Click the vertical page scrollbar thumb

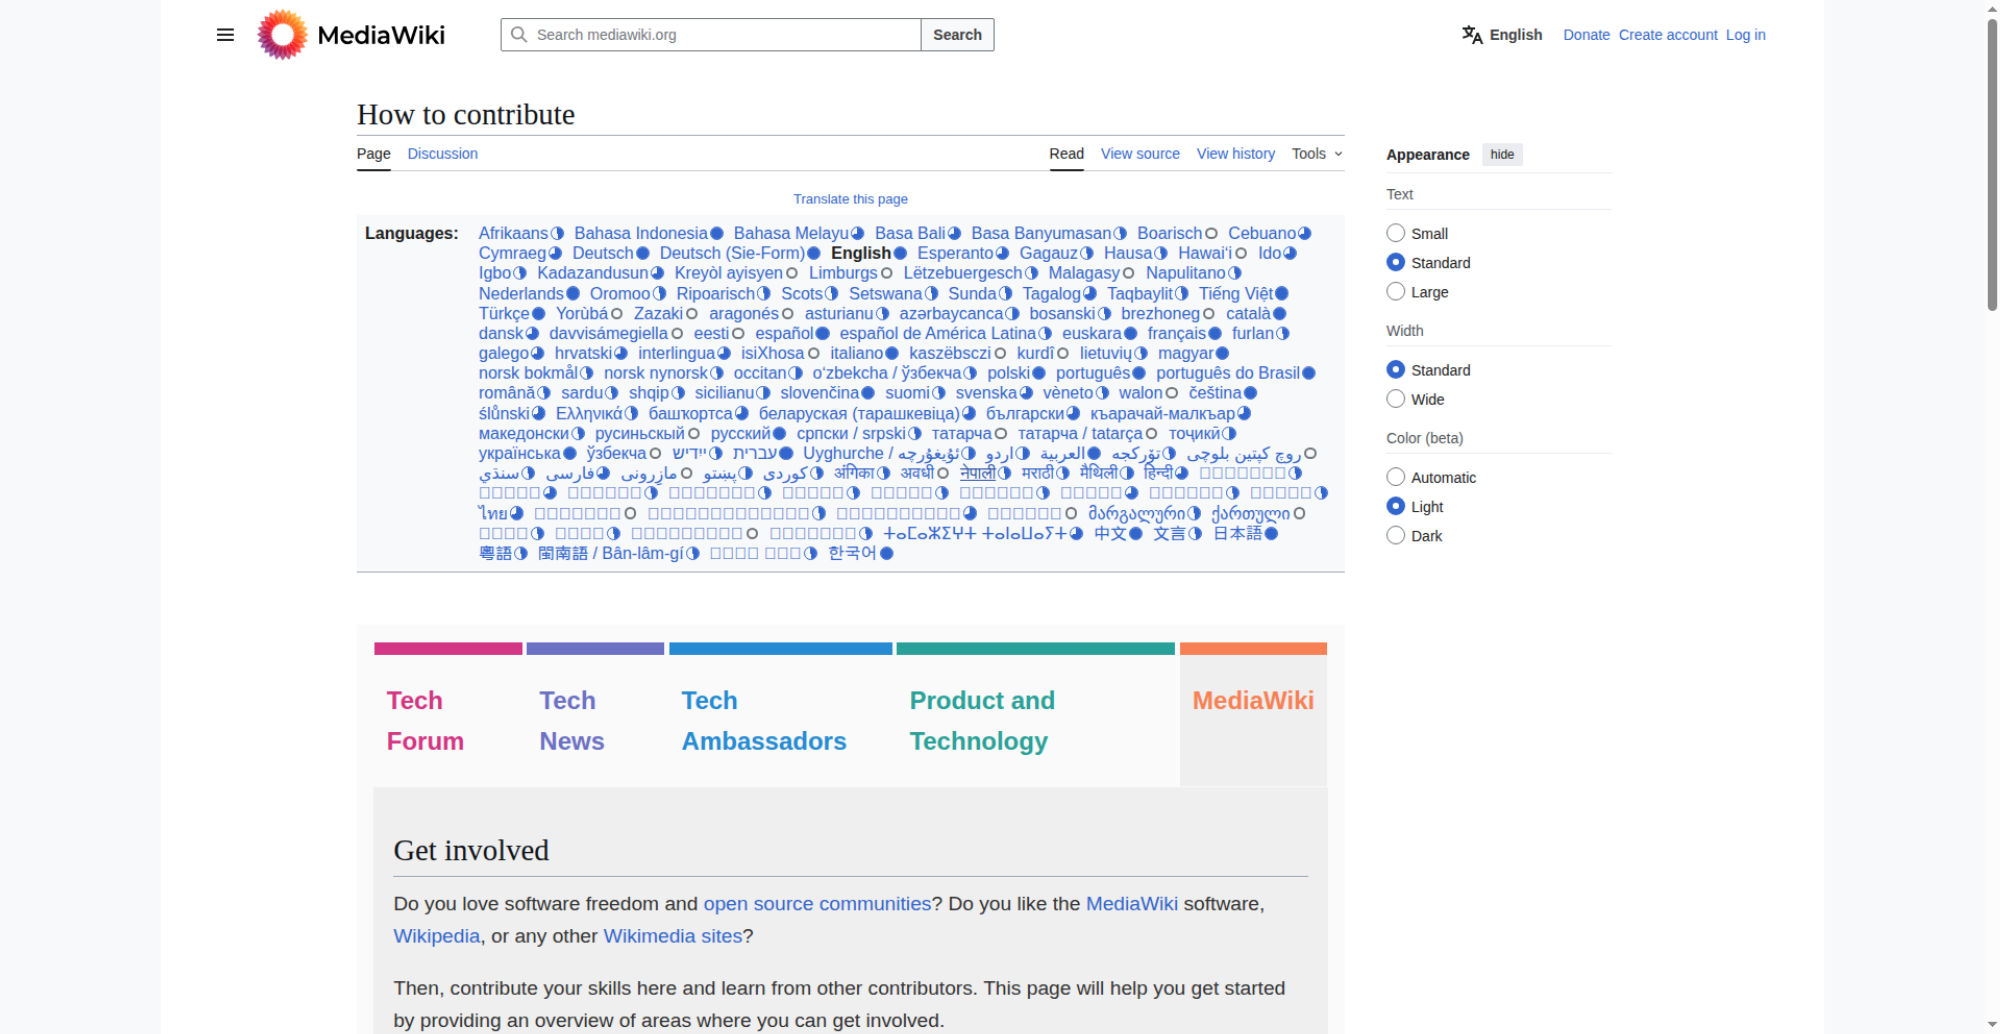click(x=1992, y=165)
